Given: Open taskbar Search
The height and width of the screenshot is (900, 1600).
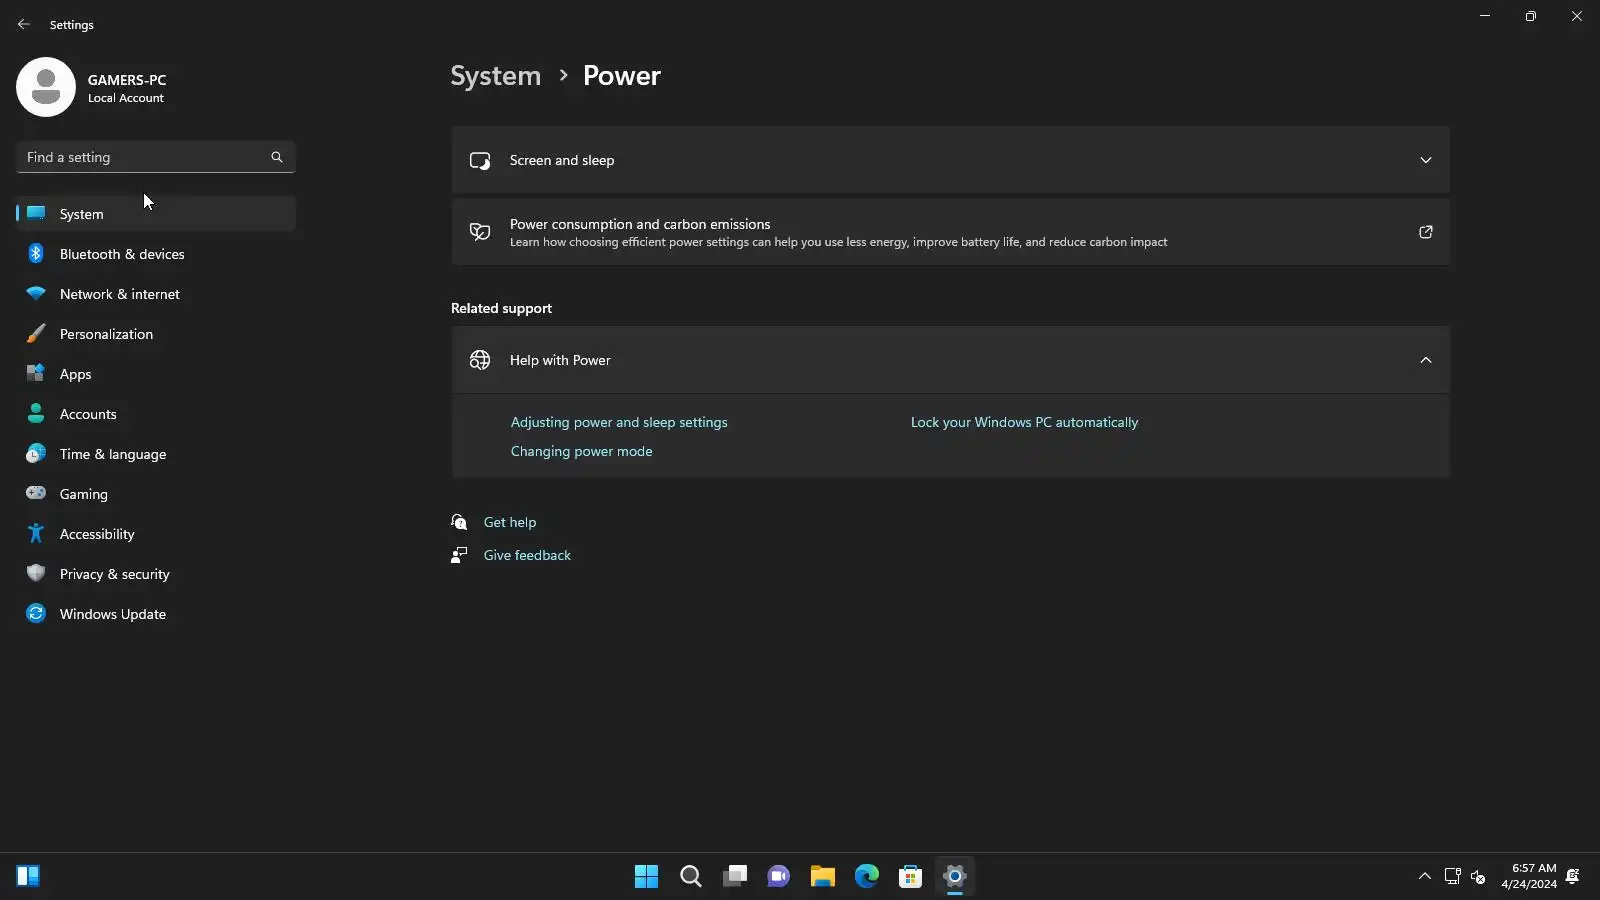Looking at the screenshot, I should click(691, 876).
